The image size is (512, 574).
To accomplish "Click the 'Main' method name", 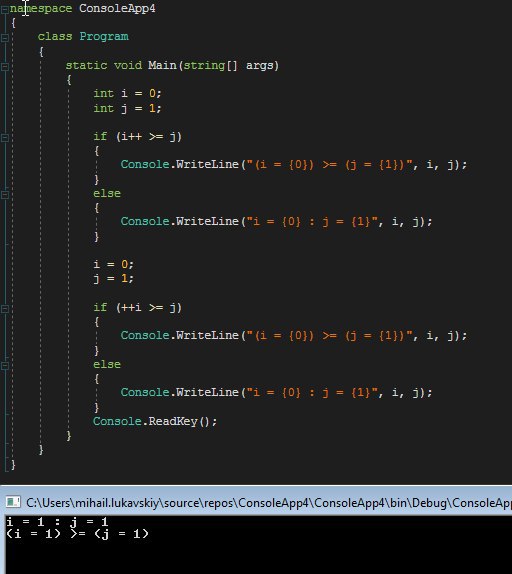I will click(162, 65).
